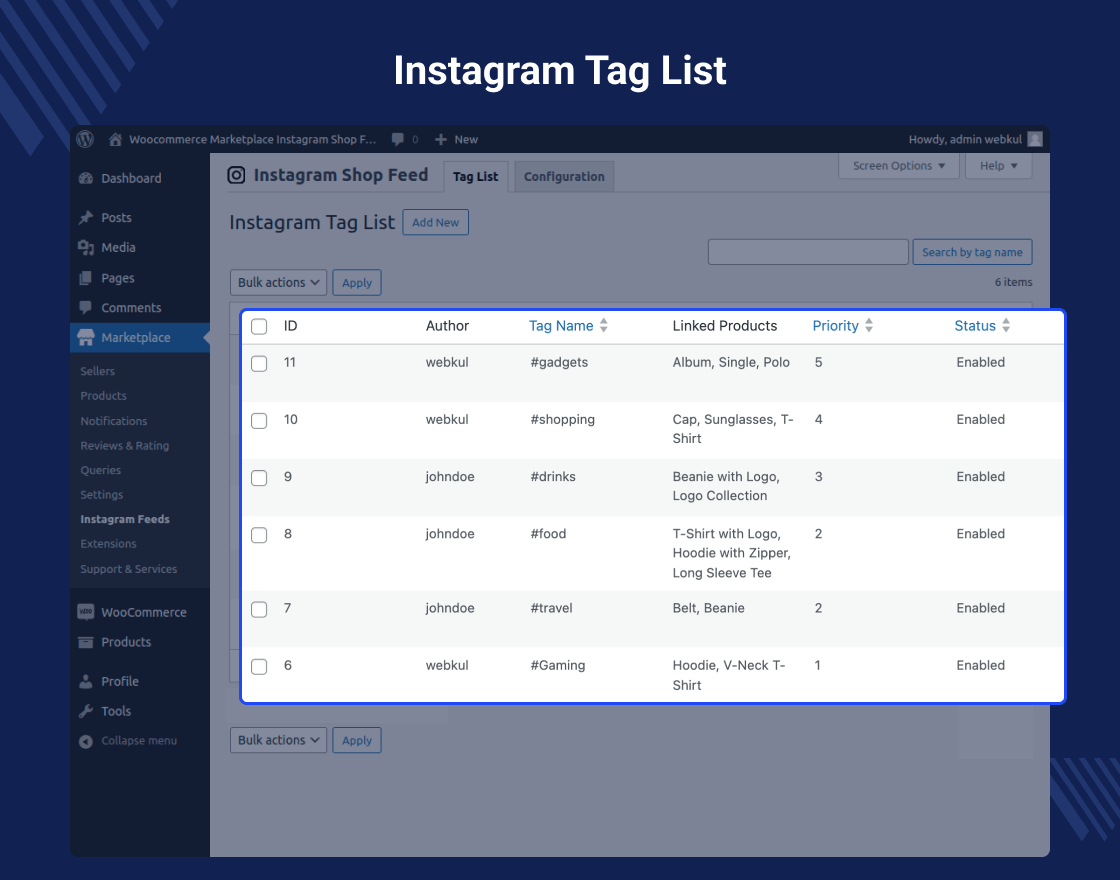Open the Notifications submenu item

pos(114,421)
